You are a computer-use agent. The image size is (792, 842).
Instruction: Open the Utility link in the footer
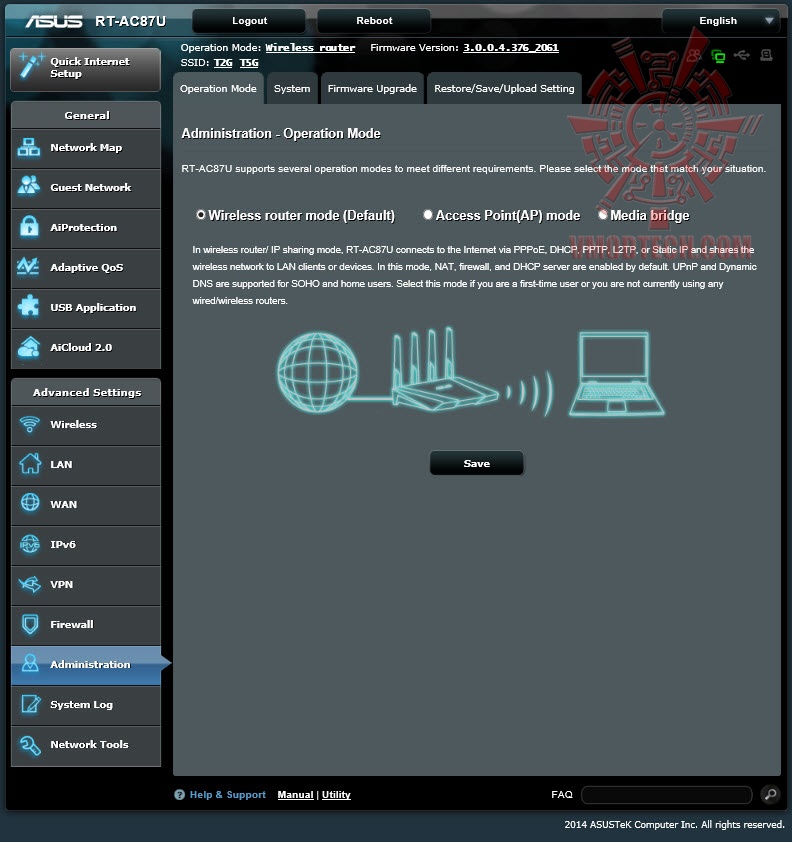(x=336, y=795)
